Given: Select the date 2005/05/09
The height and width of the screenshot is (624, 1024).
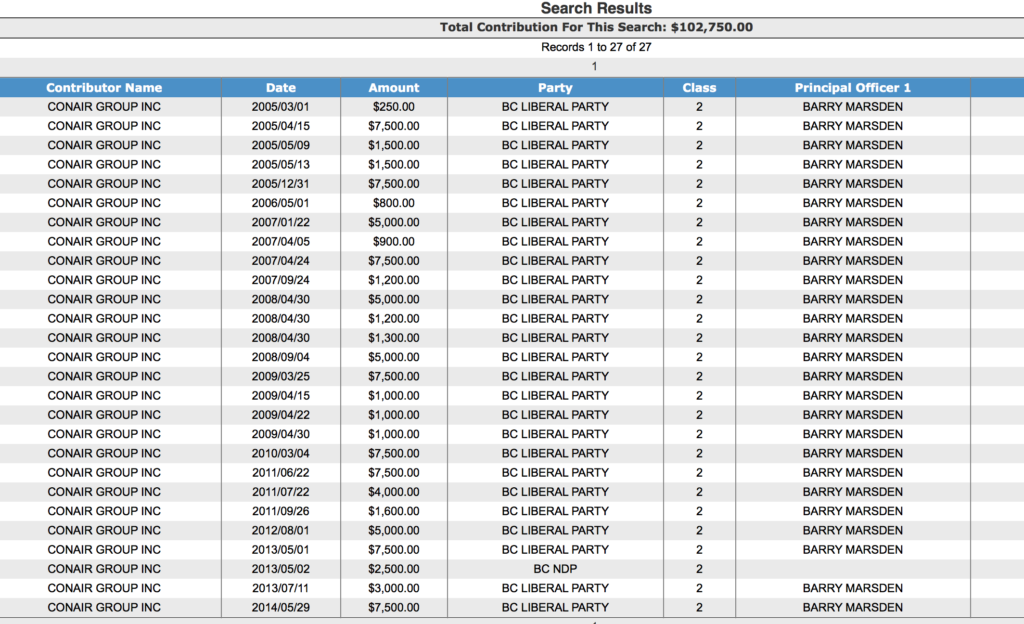Looking at the screenshot, I should pos(281,146).
